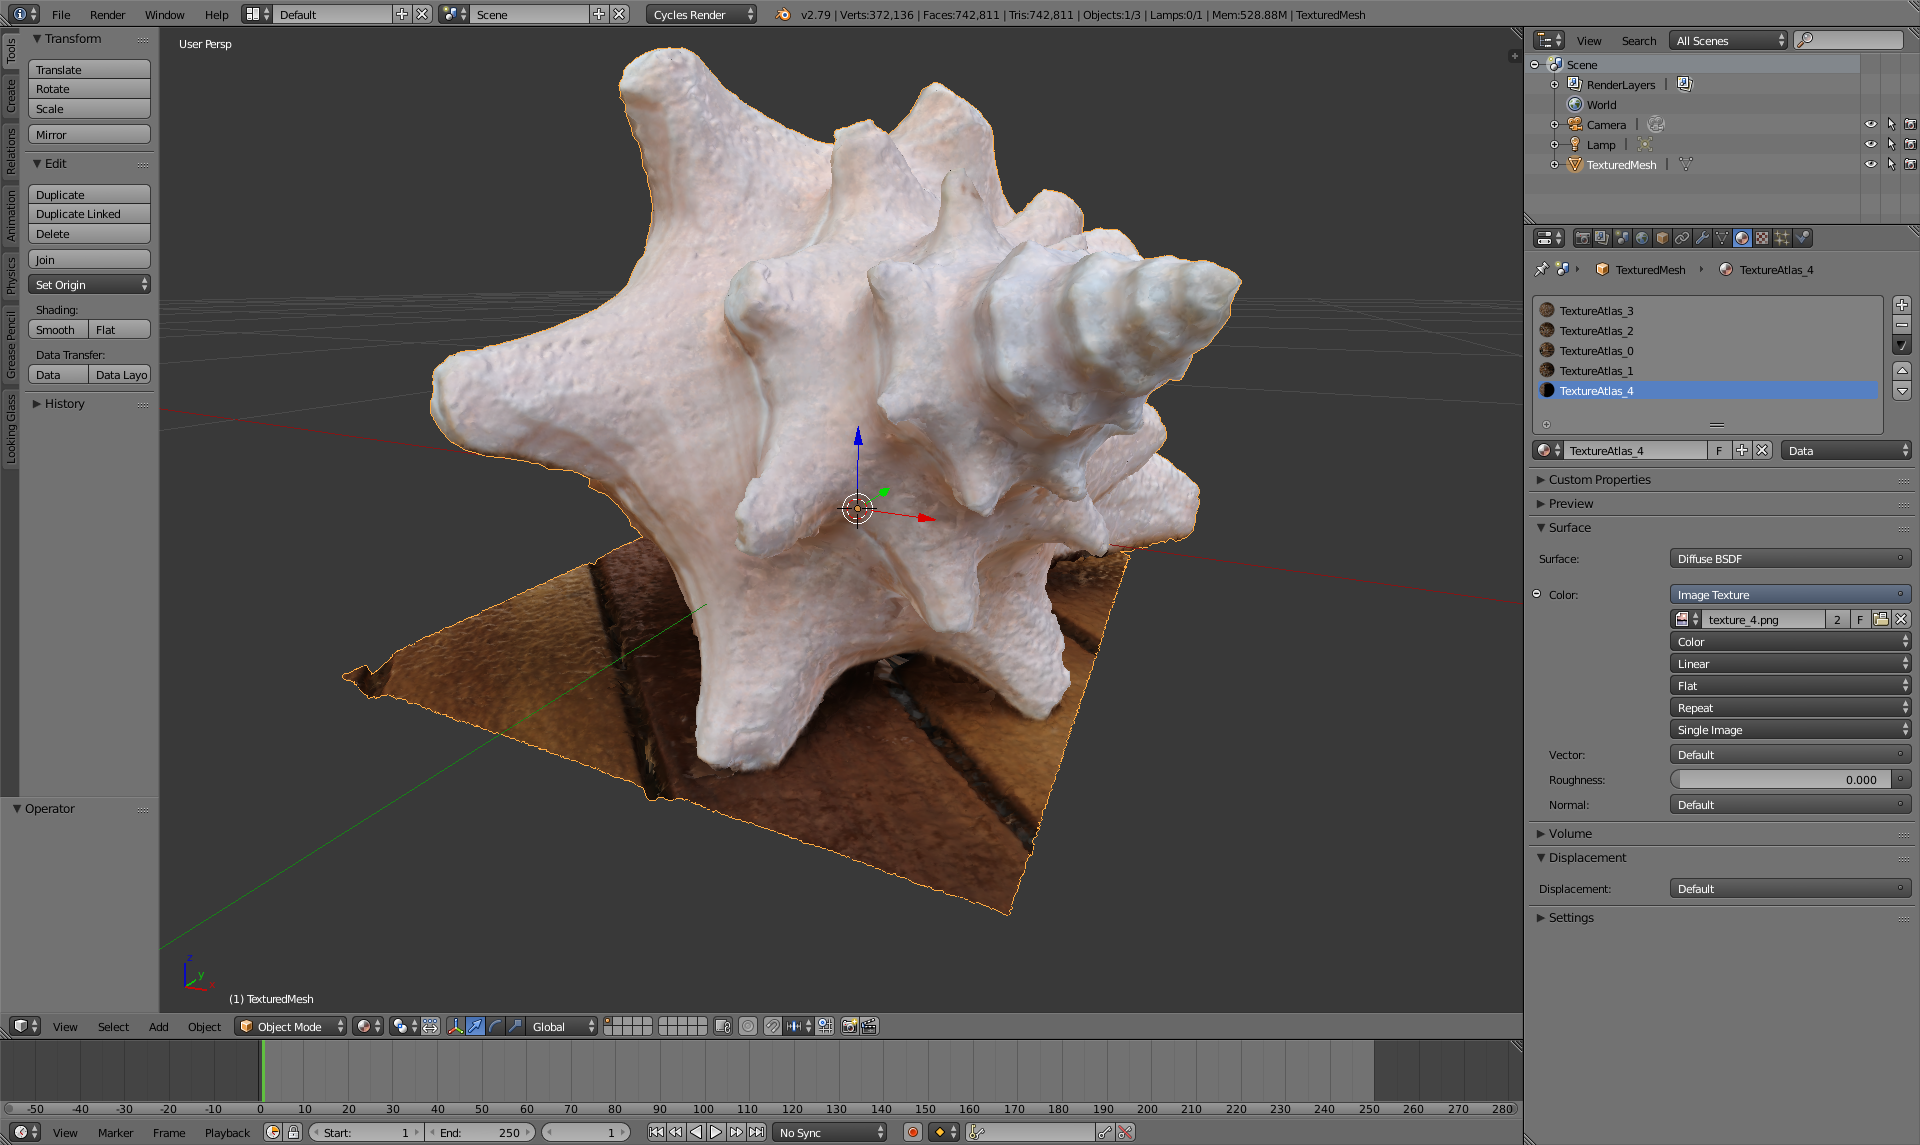This screenshot has width=1920, height=1145.
Task: Open the Set Origin dropdown
Action: [89, 285]
